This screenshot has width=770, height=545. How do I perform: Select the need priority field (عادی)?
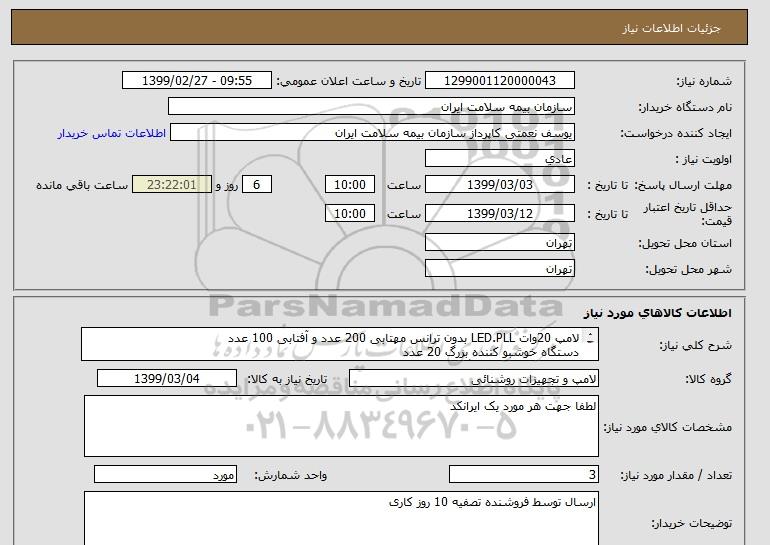499,159
